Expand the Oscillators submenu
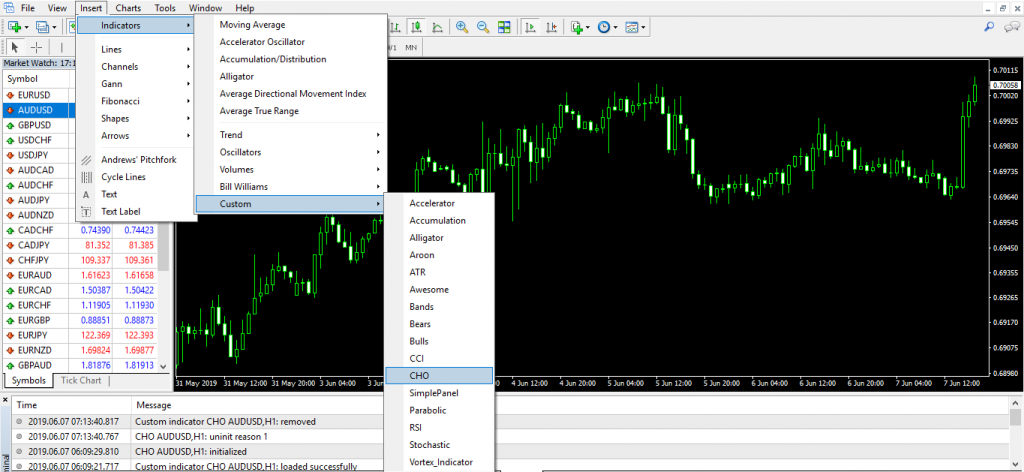The image size is (1024, 472). (291, 152)
